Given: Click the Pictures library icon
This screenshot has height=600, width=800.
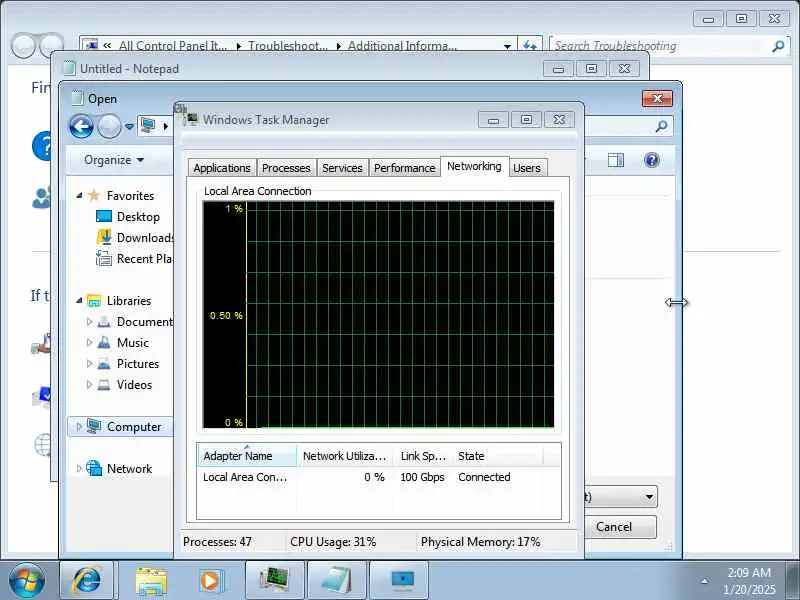Looking at the screenshot, I should 104,363.
